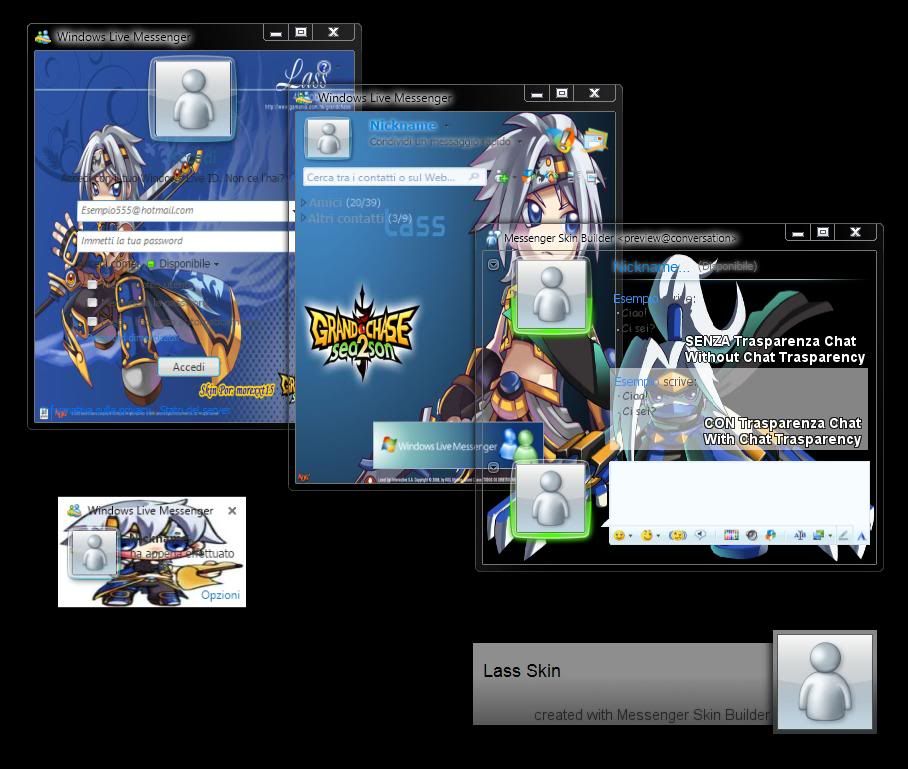Collapse the contact picture using top arrow button

click(x=493, y=265)
